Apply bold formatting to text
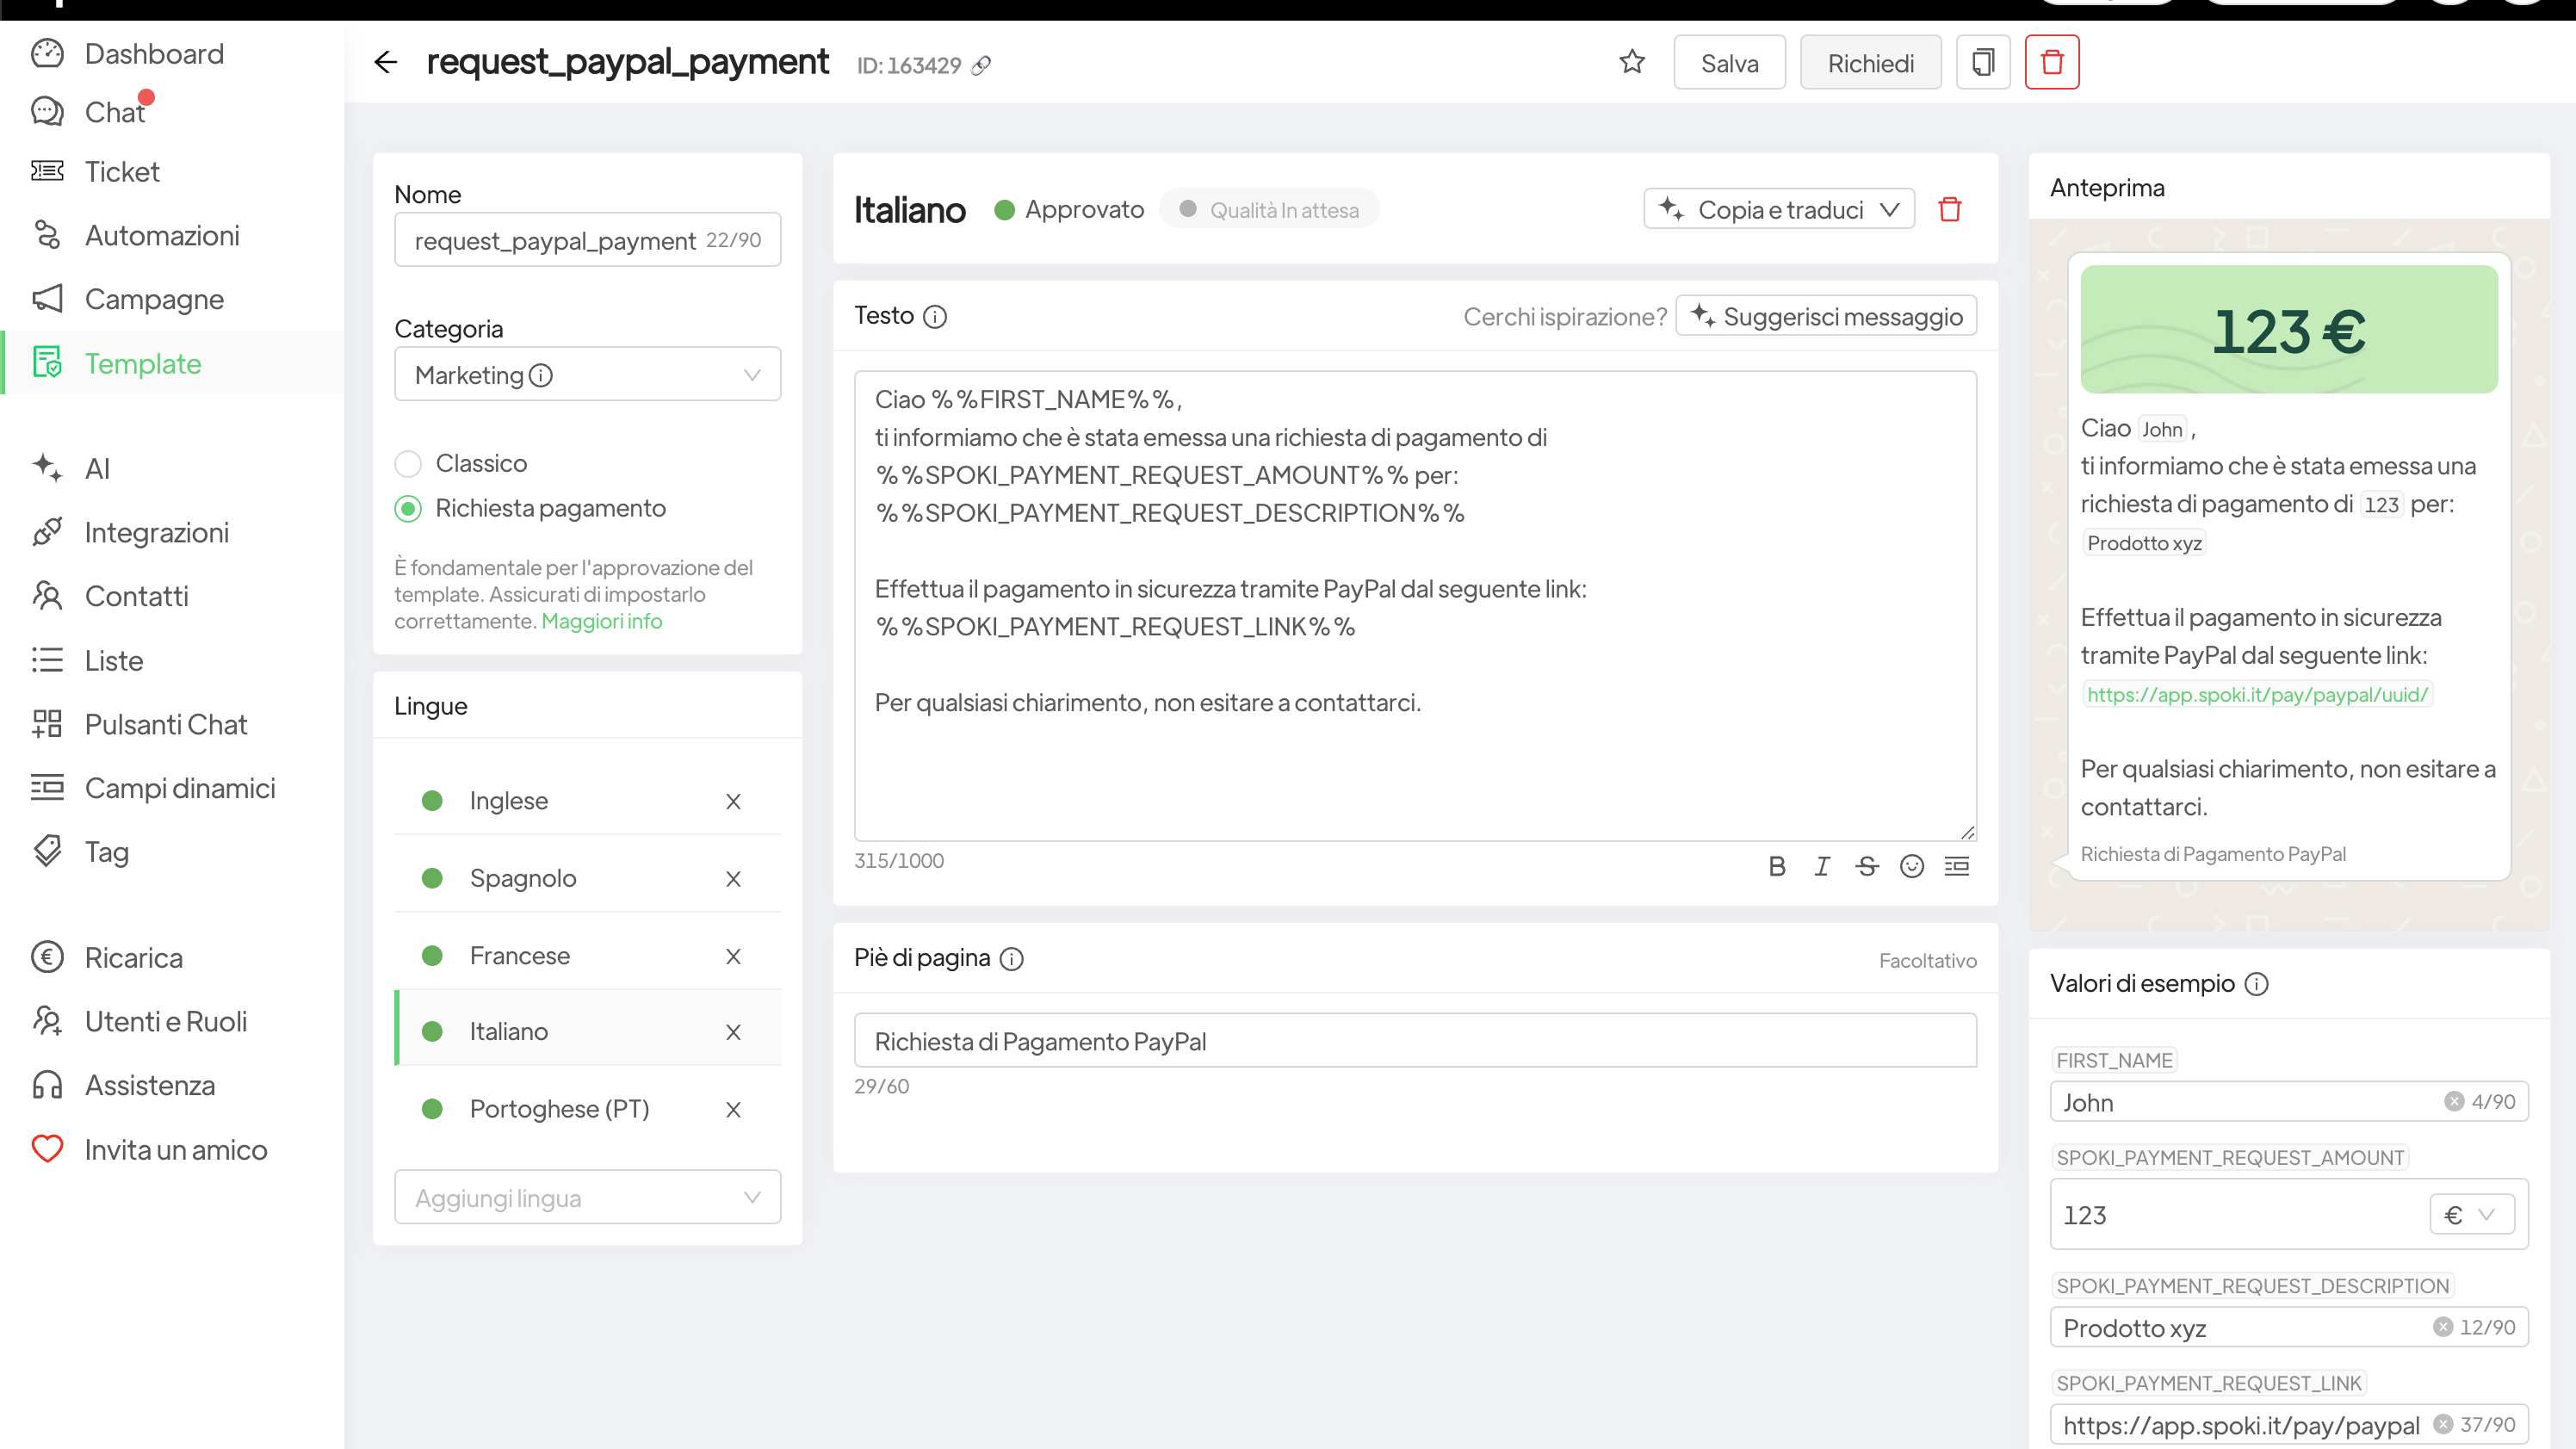Screen dimensions: 2576x1449 [x=1776, y=866]
